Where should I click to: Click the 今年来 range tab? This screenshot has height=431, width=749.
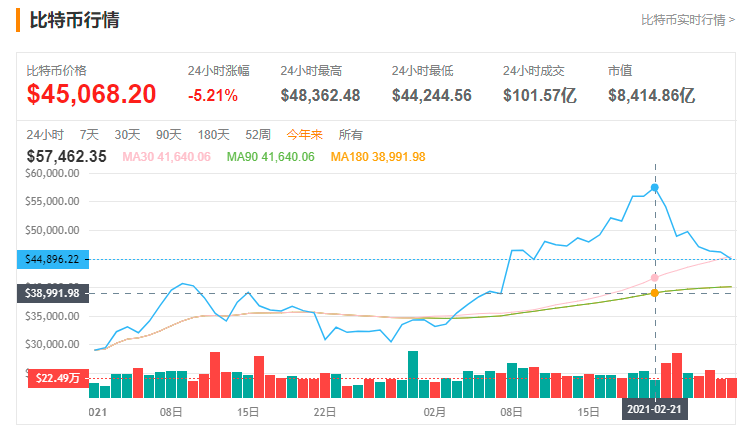click(x=305, y=135)
